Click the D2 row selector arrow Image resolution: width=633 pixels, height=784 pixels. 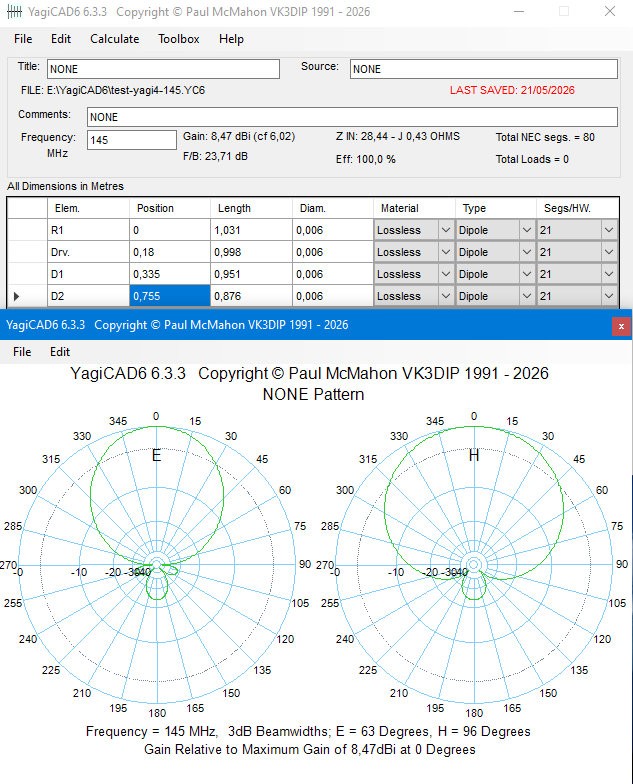pos(16,296)
